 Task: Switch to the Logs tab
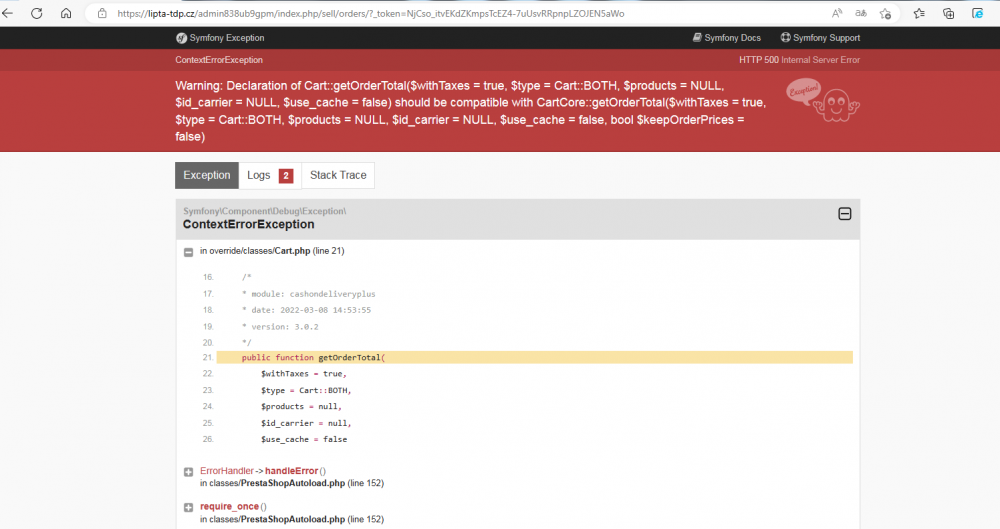270,175
